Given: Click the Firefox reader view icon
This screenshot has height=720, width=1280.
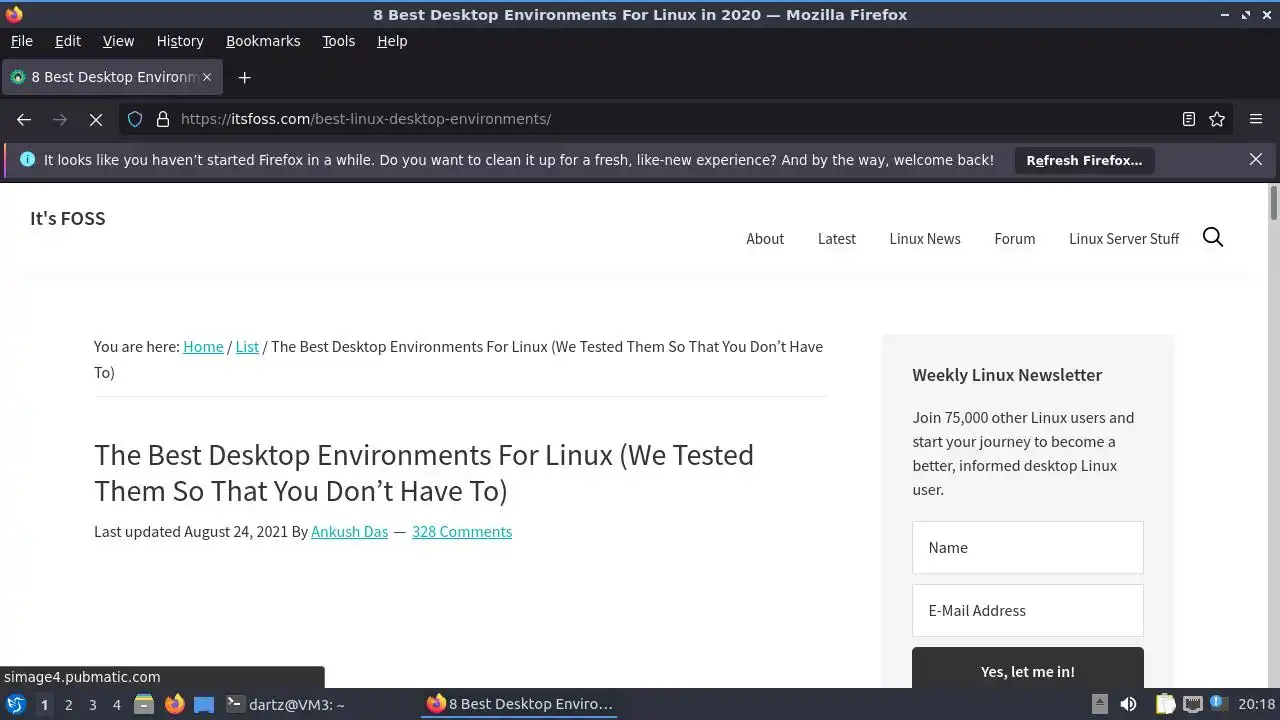Looking at the screenshot, I should pyautogui.click(x=1188, y=119).
